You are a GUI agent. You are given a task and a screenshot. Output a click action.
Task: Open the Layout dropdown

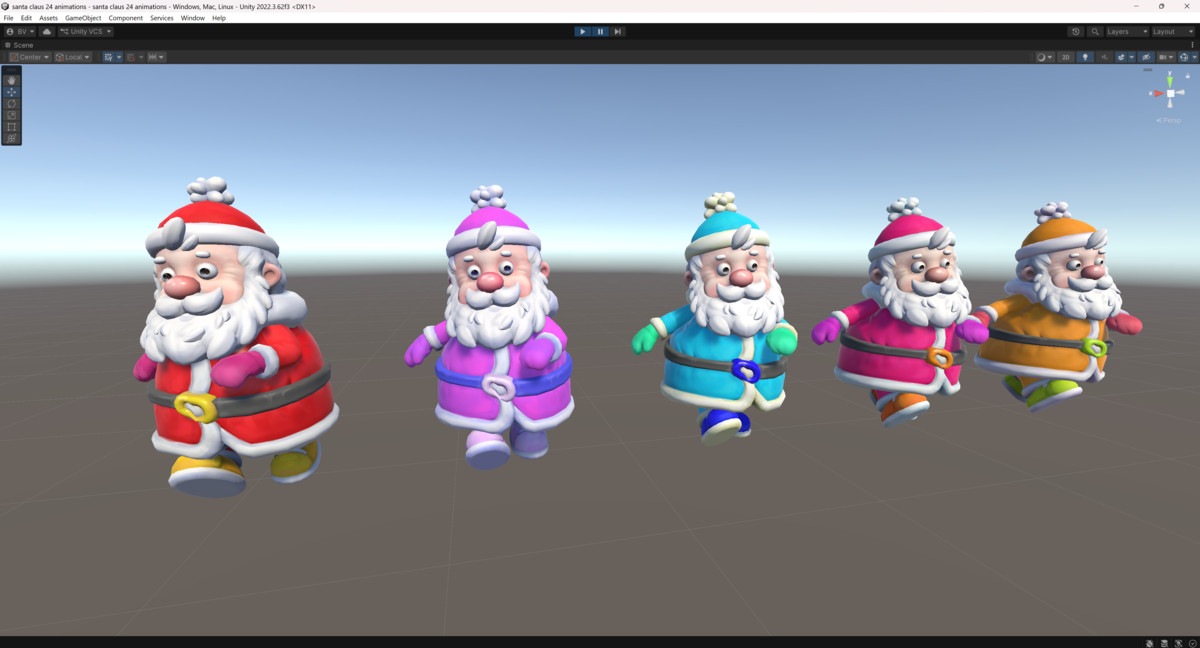(x=1172, y=32)
